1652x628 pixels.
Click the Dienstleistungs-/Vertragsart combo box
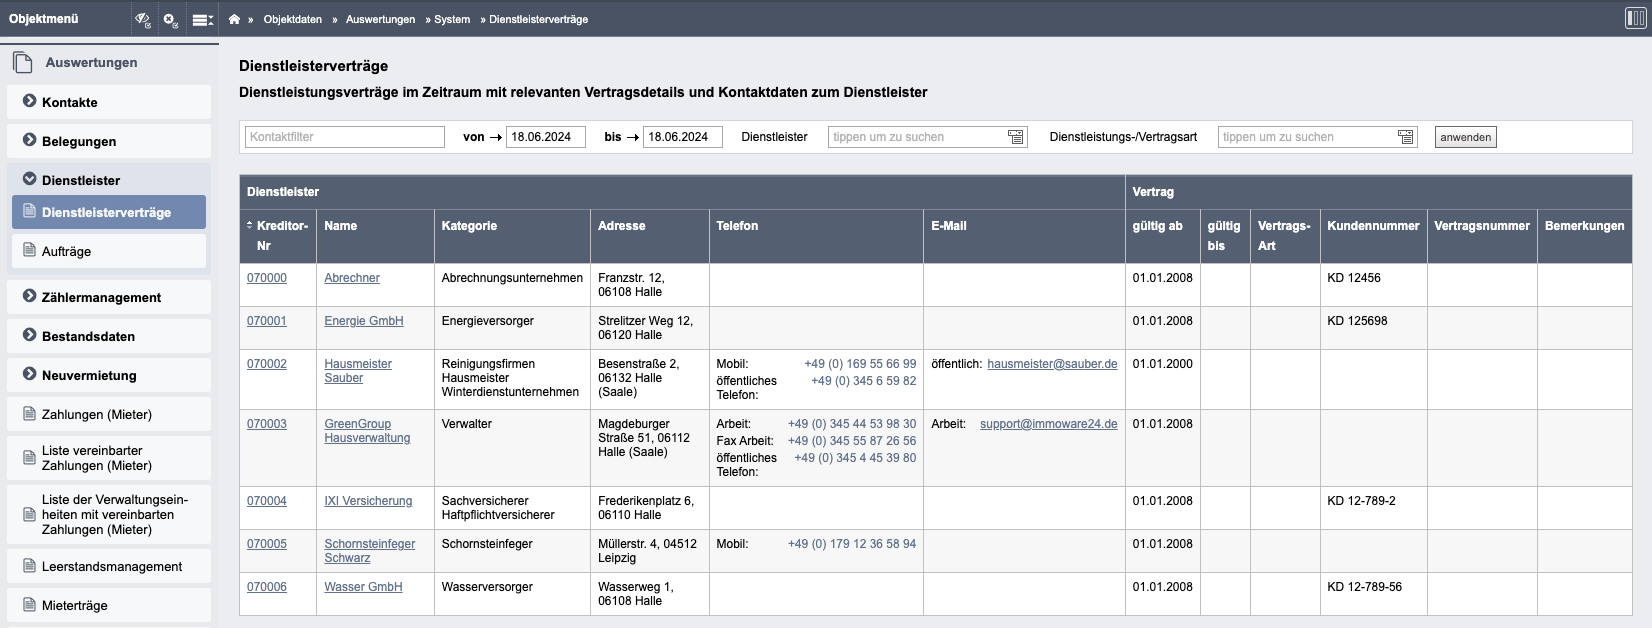(x=1318, y=137)
